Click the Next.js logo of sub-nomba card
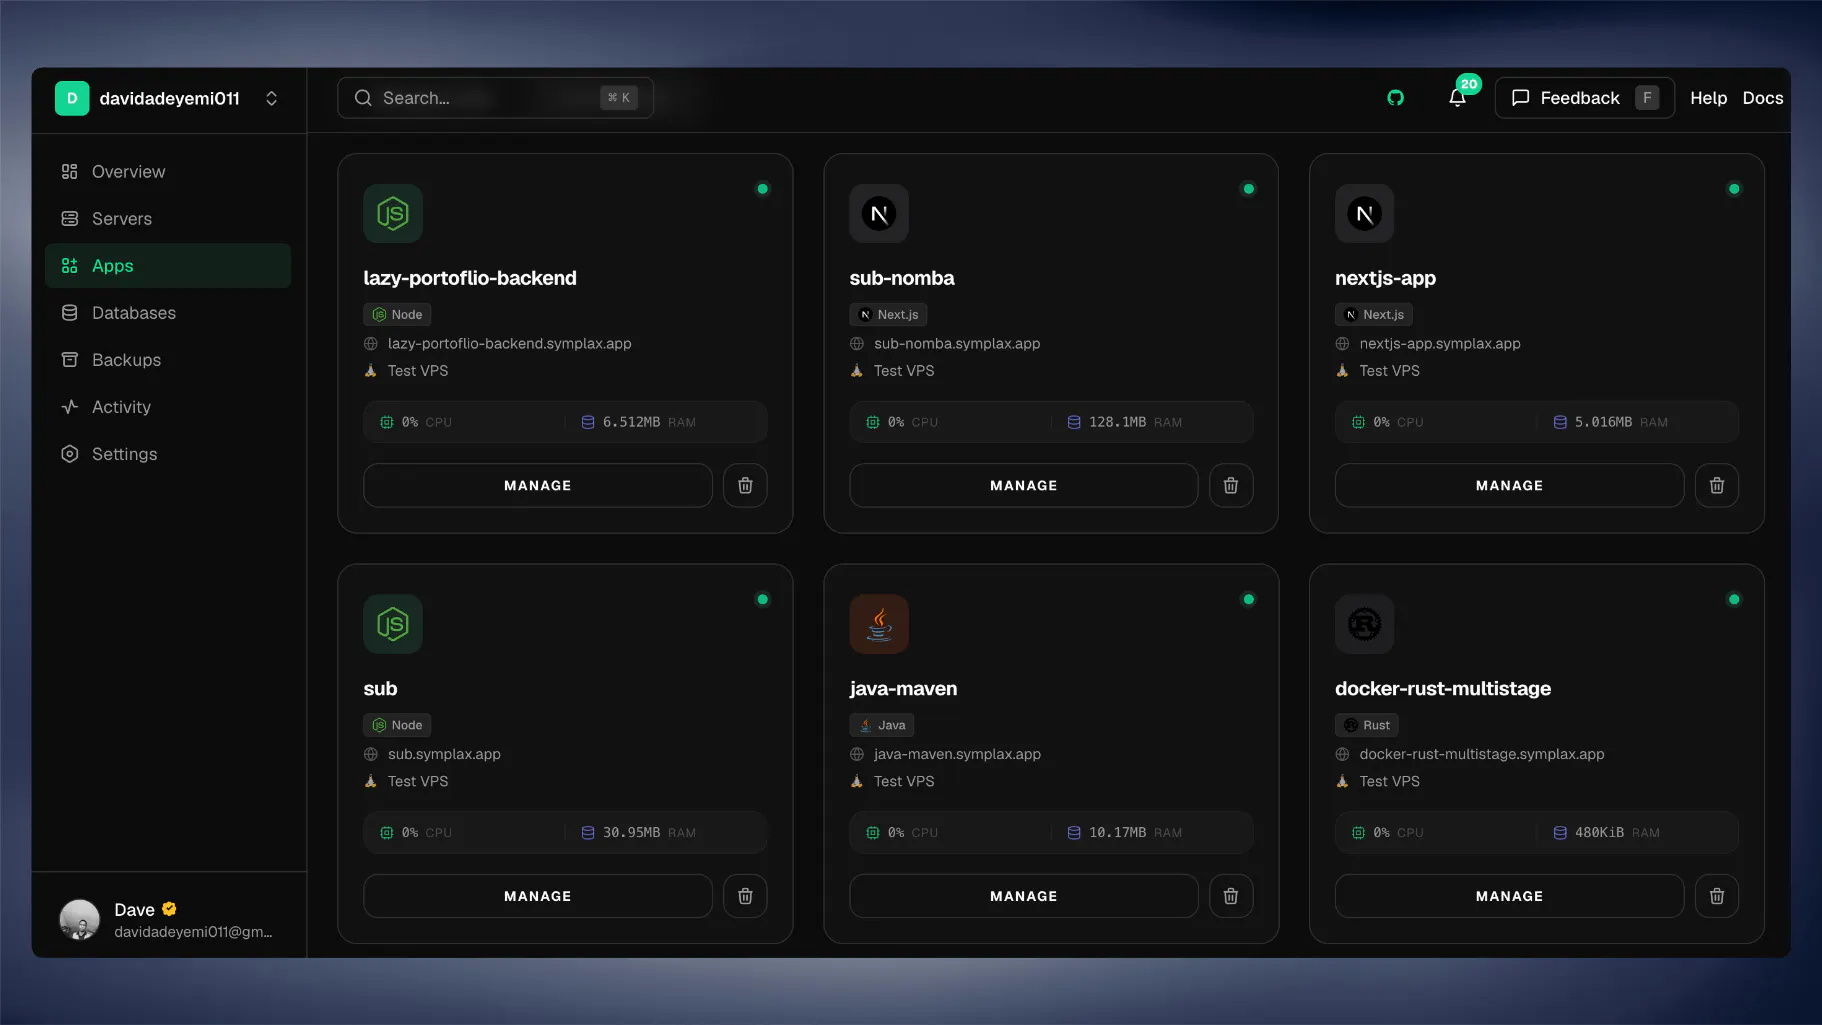Screen dimensions: 1822x1025 [x=879, y=213]
